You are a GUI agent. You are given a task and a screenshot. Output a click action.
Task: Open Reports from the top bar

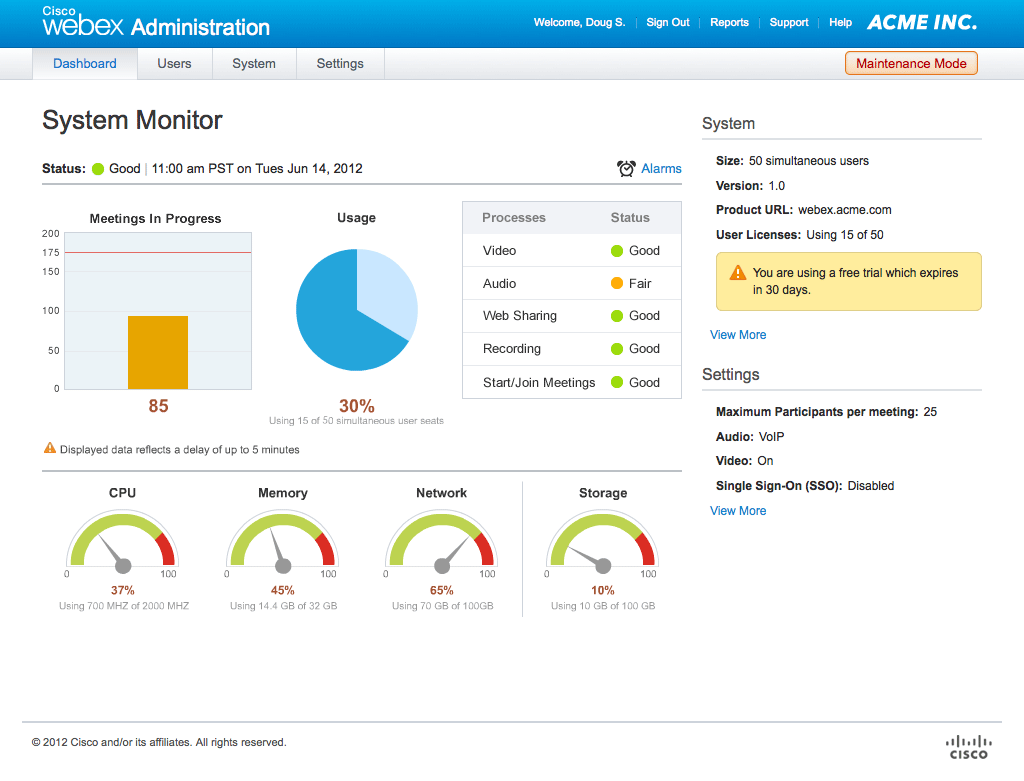(x=729, y=22)
